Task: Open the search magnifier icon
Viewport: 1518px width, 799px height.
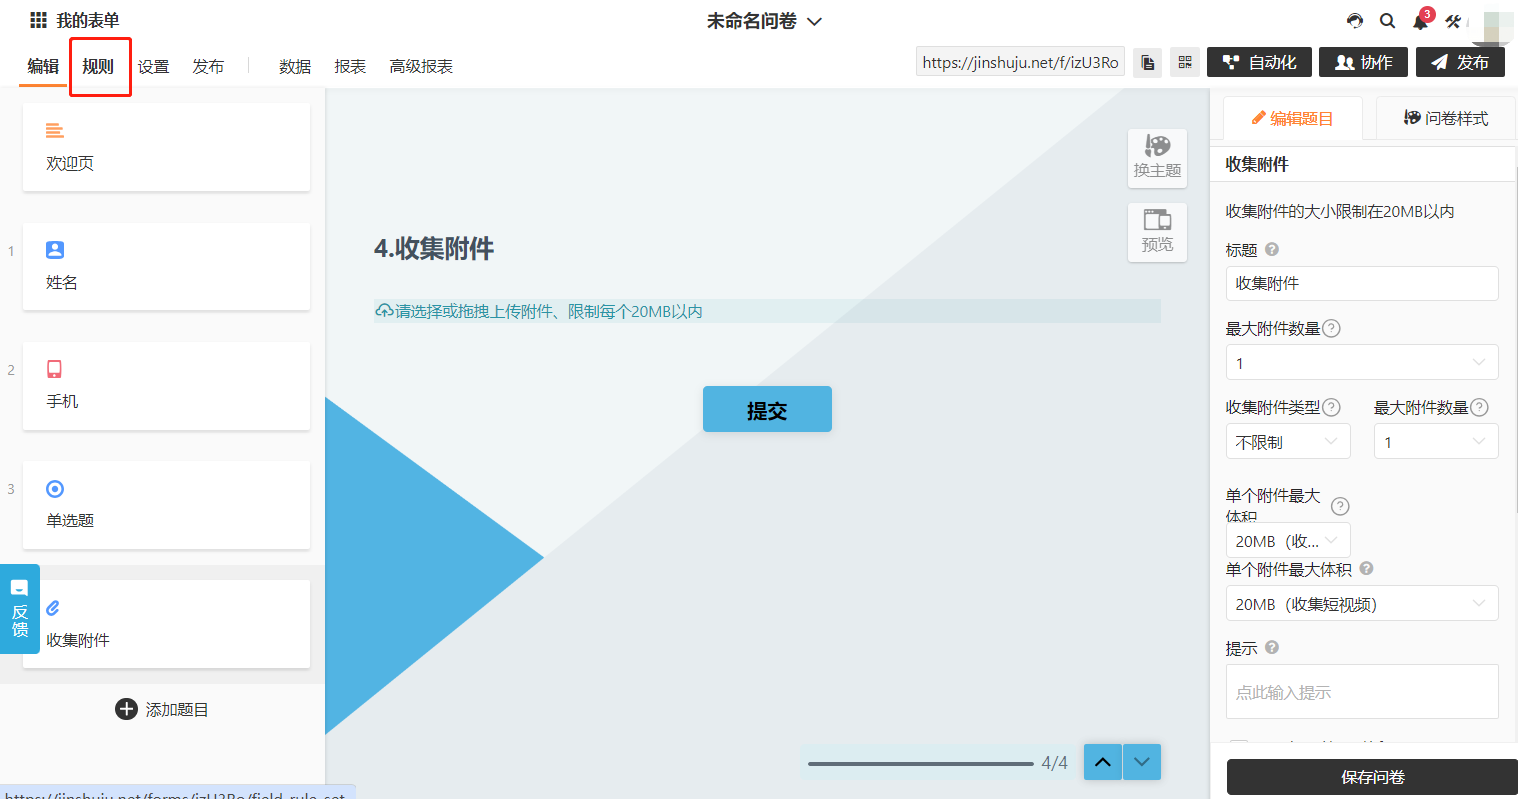Action: click(x=1387, y=21)
